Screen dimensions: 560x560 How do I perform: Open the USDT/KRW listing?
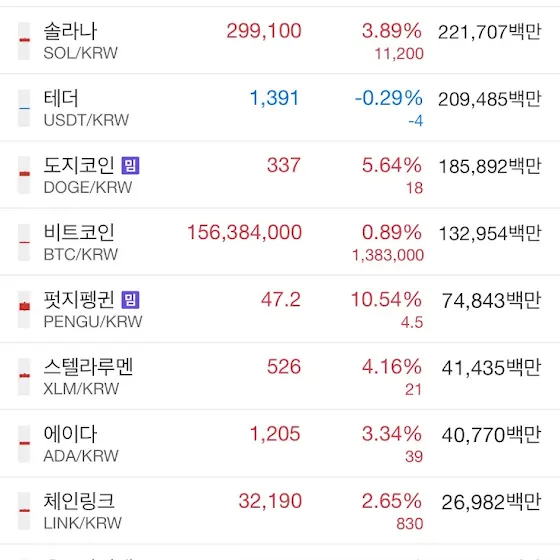280,108
